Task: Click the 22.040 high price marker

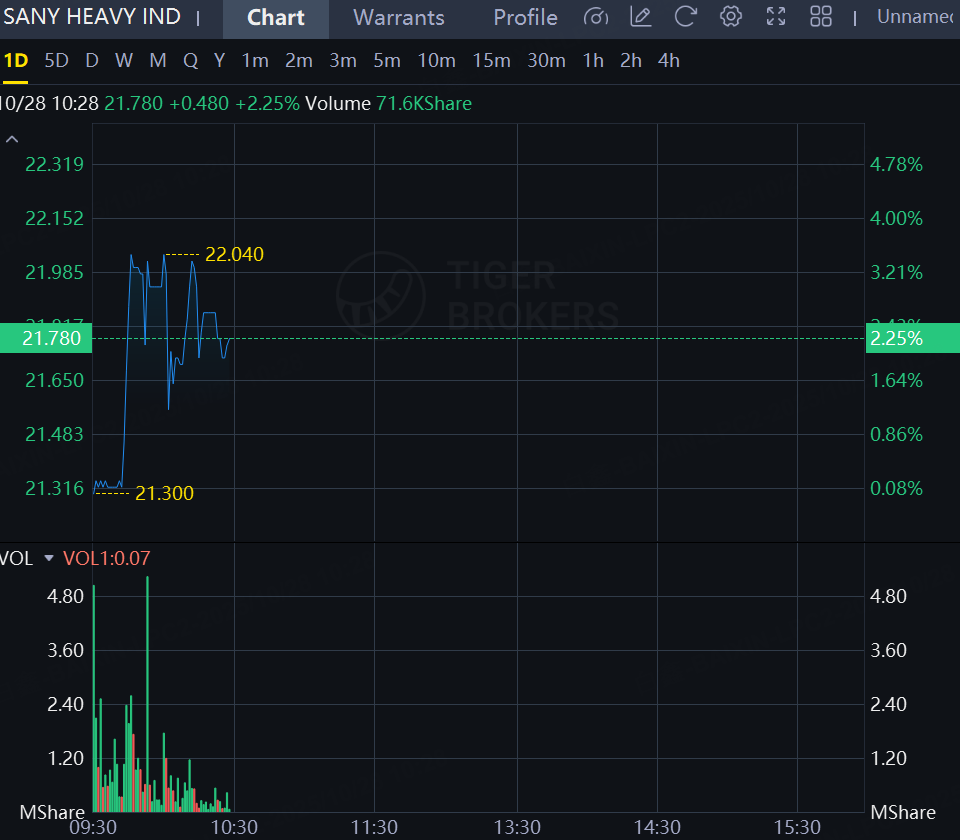Action: [234, 254]
